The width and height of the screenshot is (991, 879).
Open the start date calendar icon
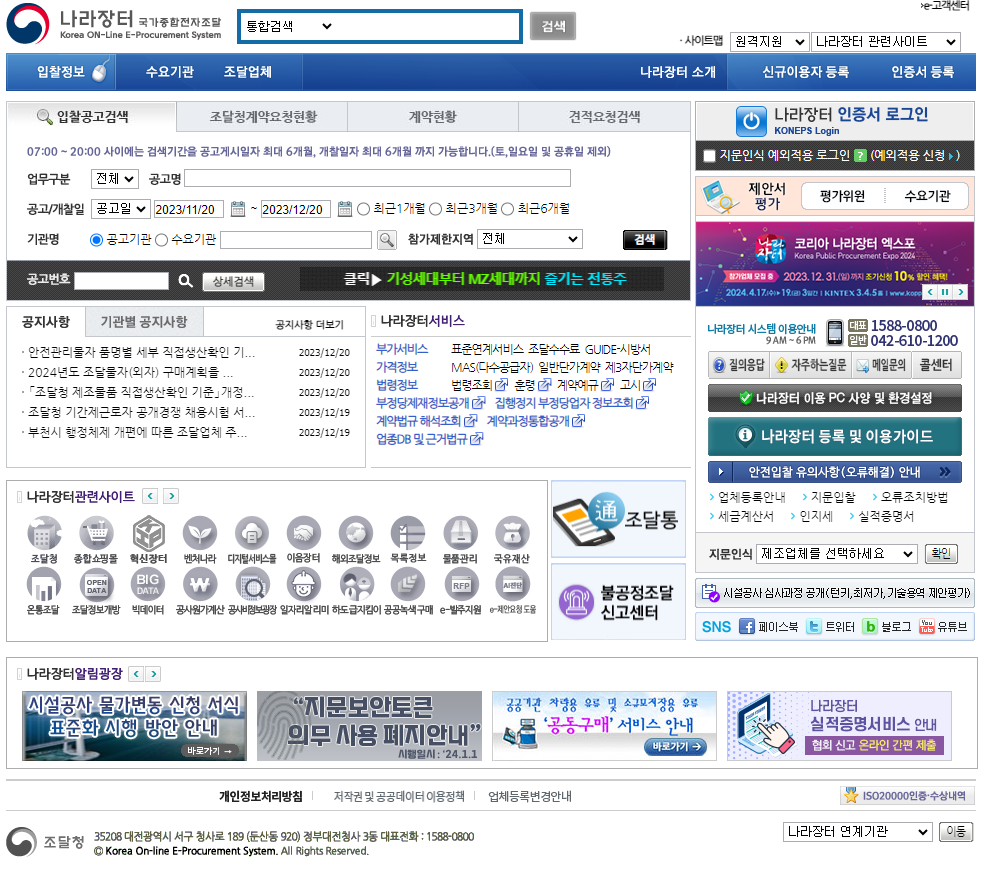[x=238, y=209]
